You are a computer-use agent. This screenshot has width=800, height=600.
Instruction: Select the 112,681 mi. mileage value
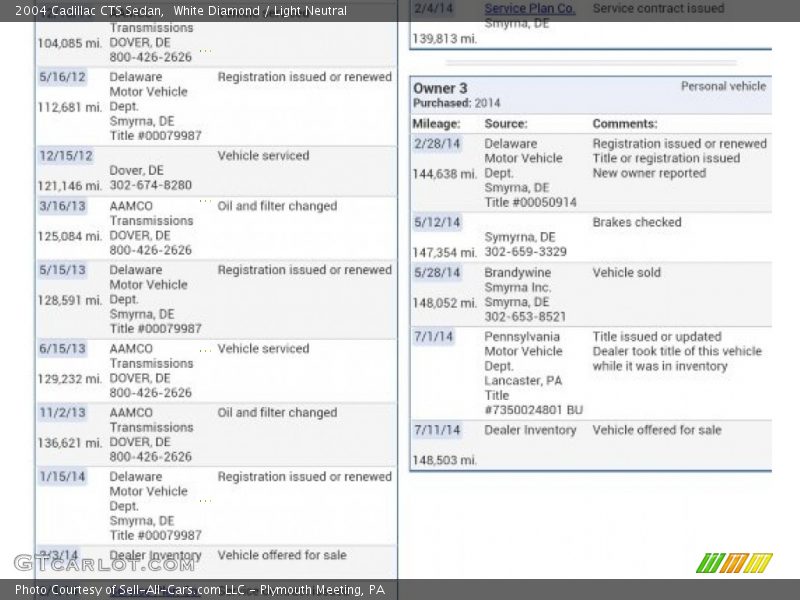coord(69,107)
